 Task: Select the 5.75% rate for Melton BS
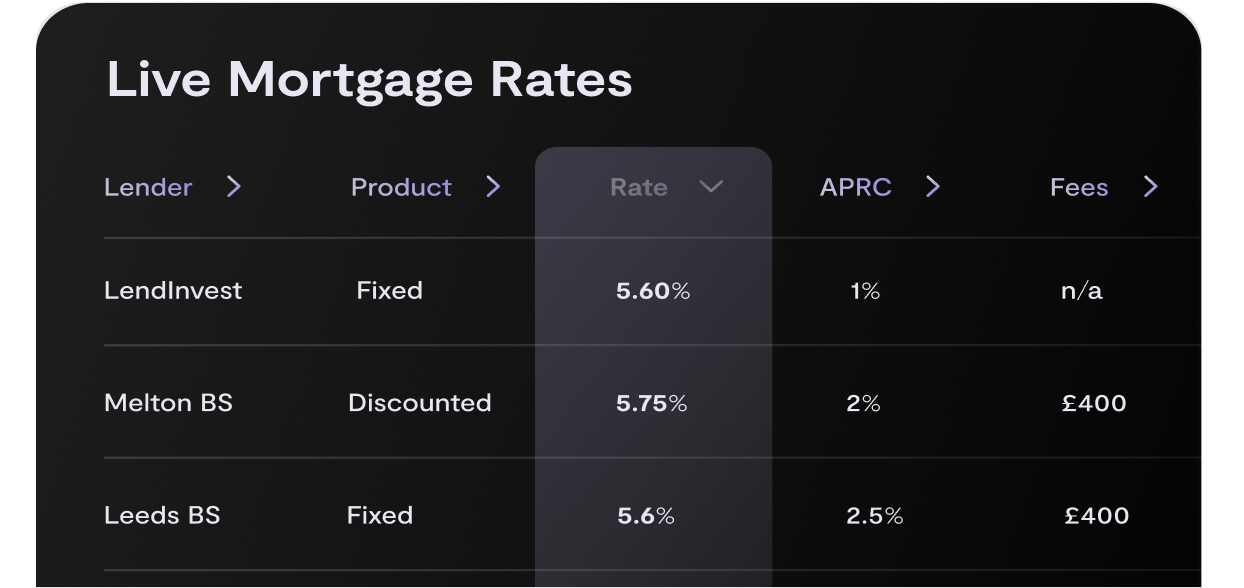pos(652,403)
